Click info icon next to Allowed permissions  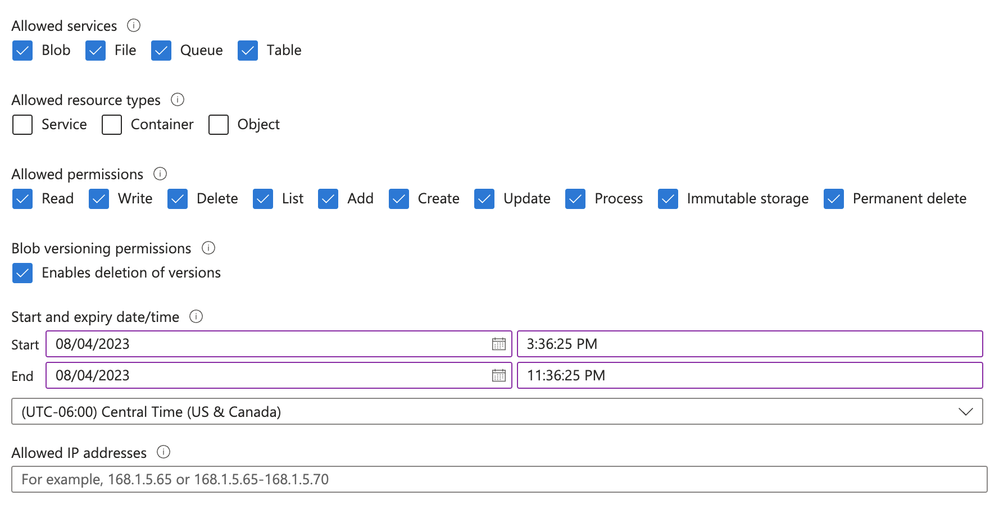161,173
